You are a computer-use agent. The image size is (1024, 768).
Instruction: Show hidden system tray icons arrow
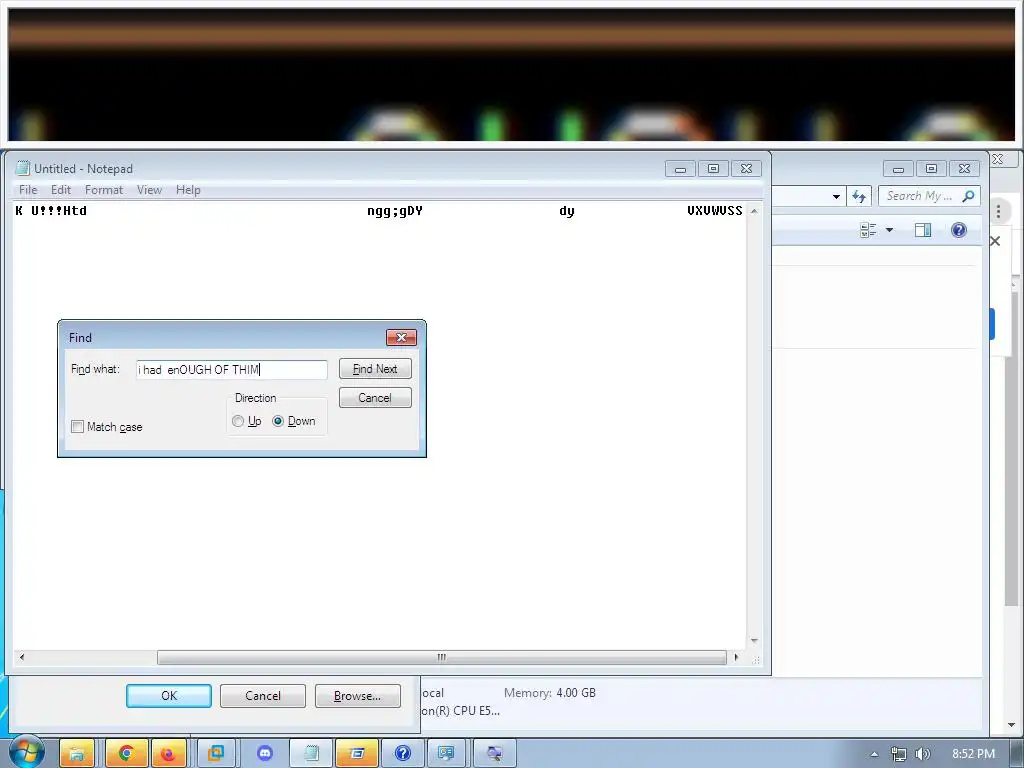point(874,754)
